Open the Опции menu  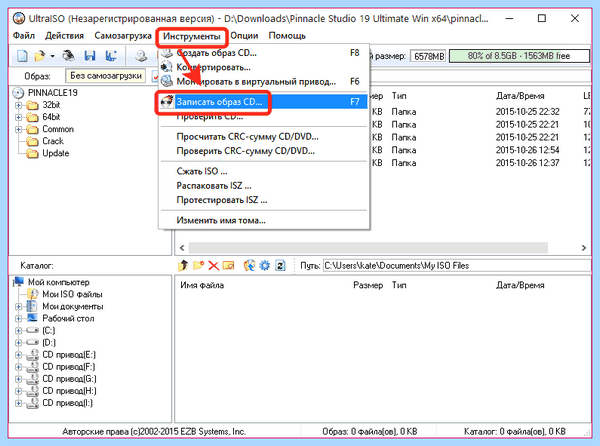[244, 36]
